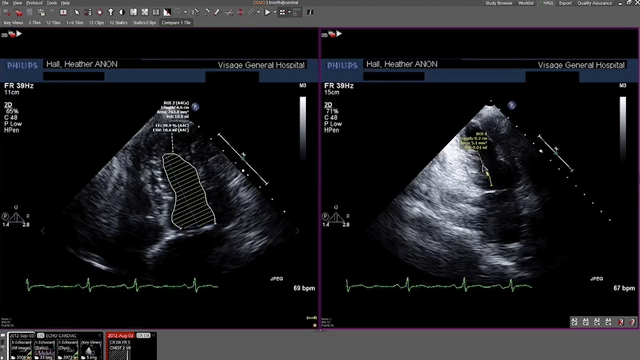Open the layout grid dropdown arrow
Viewport: 640px width, 360px height.
coord(289,12)
